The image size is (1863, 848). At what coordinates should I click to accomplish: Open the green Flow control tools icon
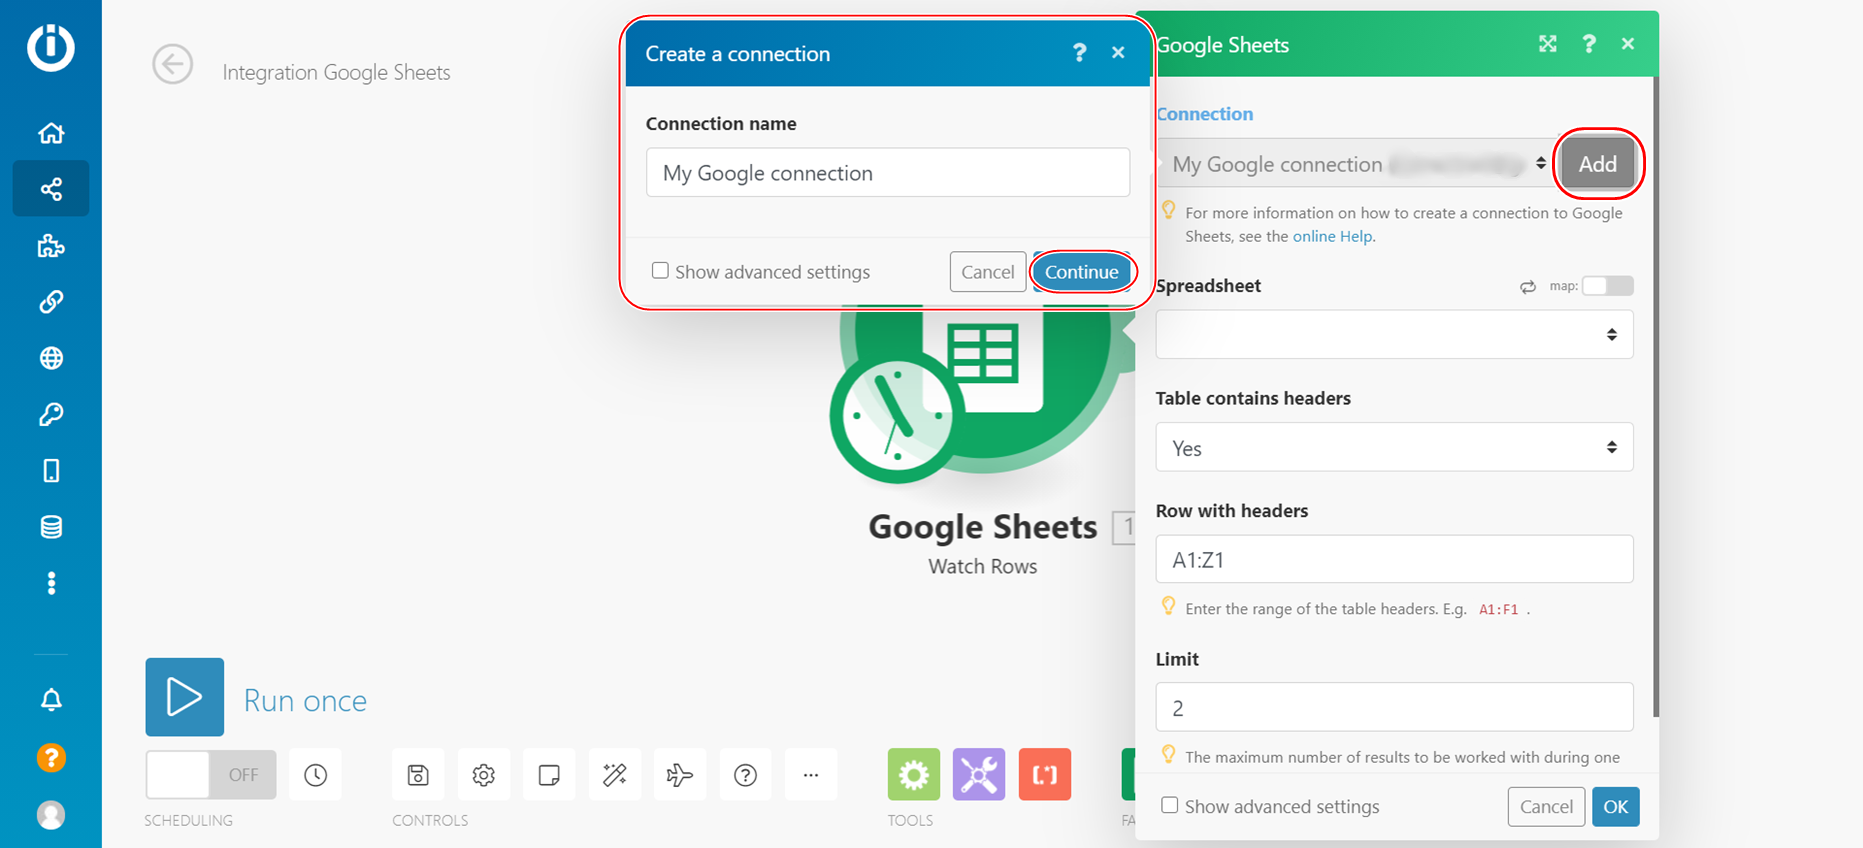(914, 775)
